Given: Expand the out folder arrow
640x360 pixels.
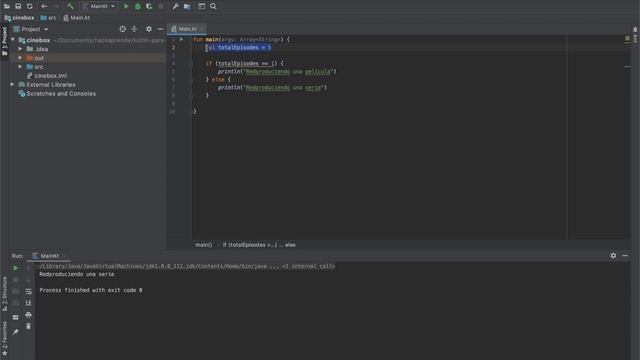Looking at the screenshot, I should (20, 58).
